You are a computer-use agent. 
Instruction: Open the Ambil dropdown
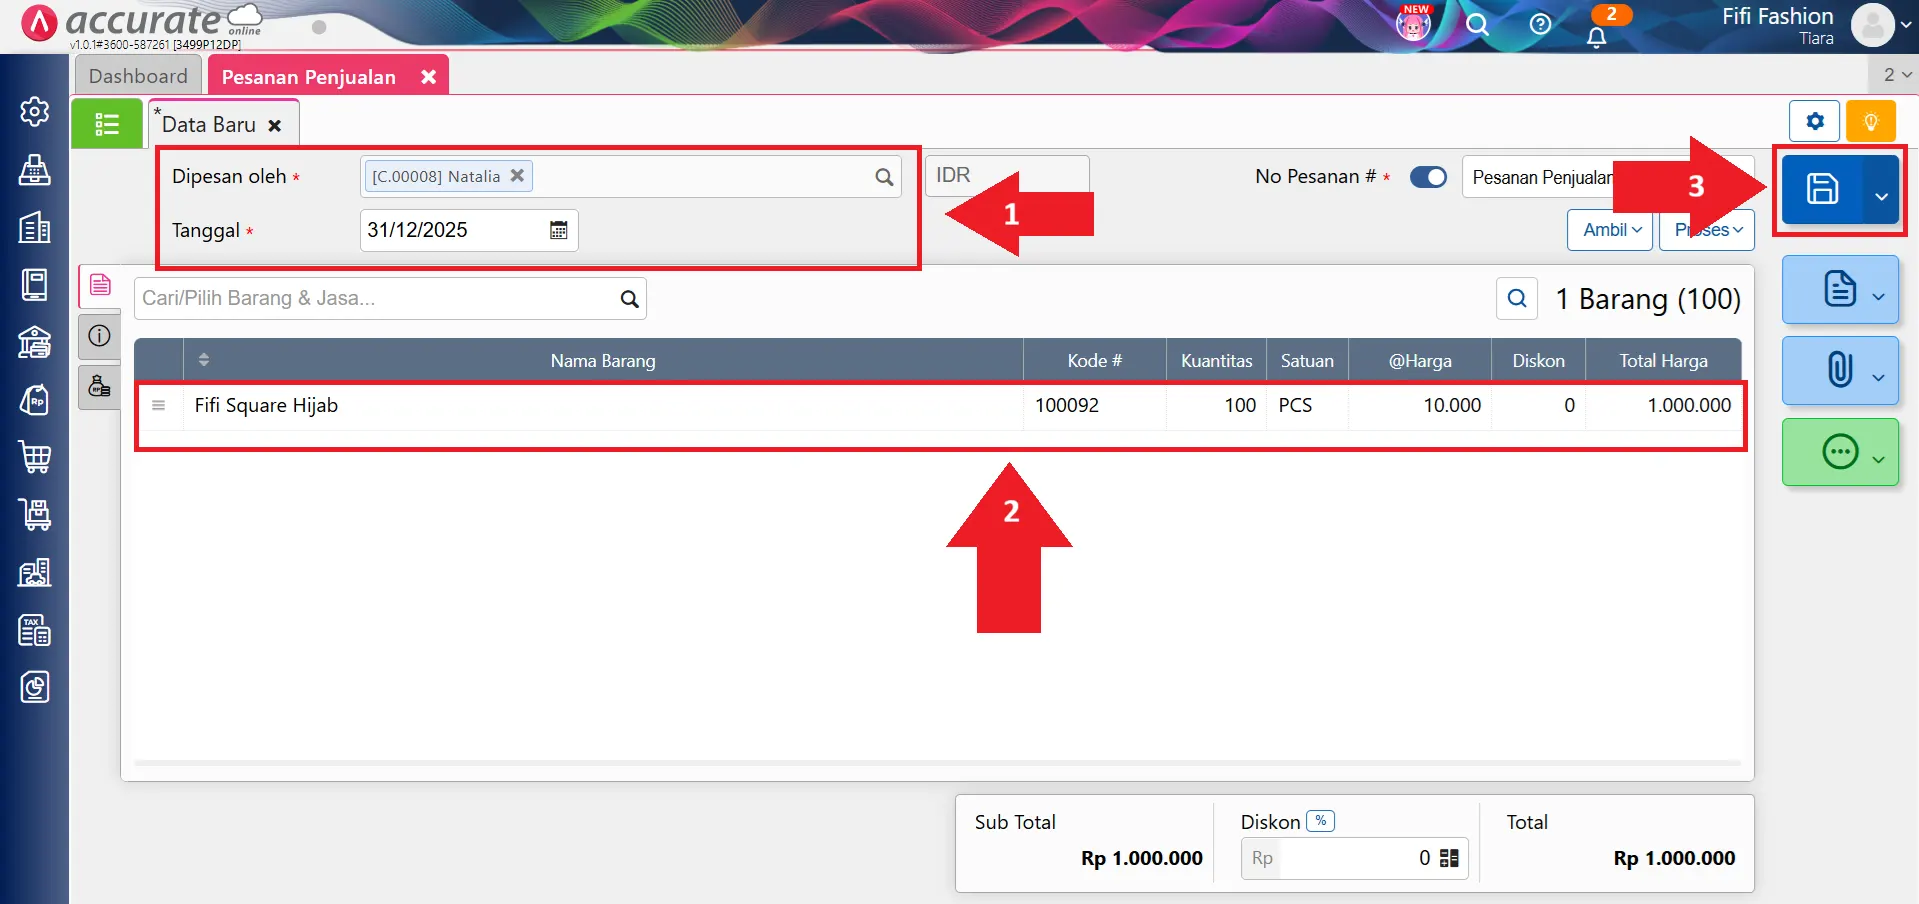coord(1608,229)
